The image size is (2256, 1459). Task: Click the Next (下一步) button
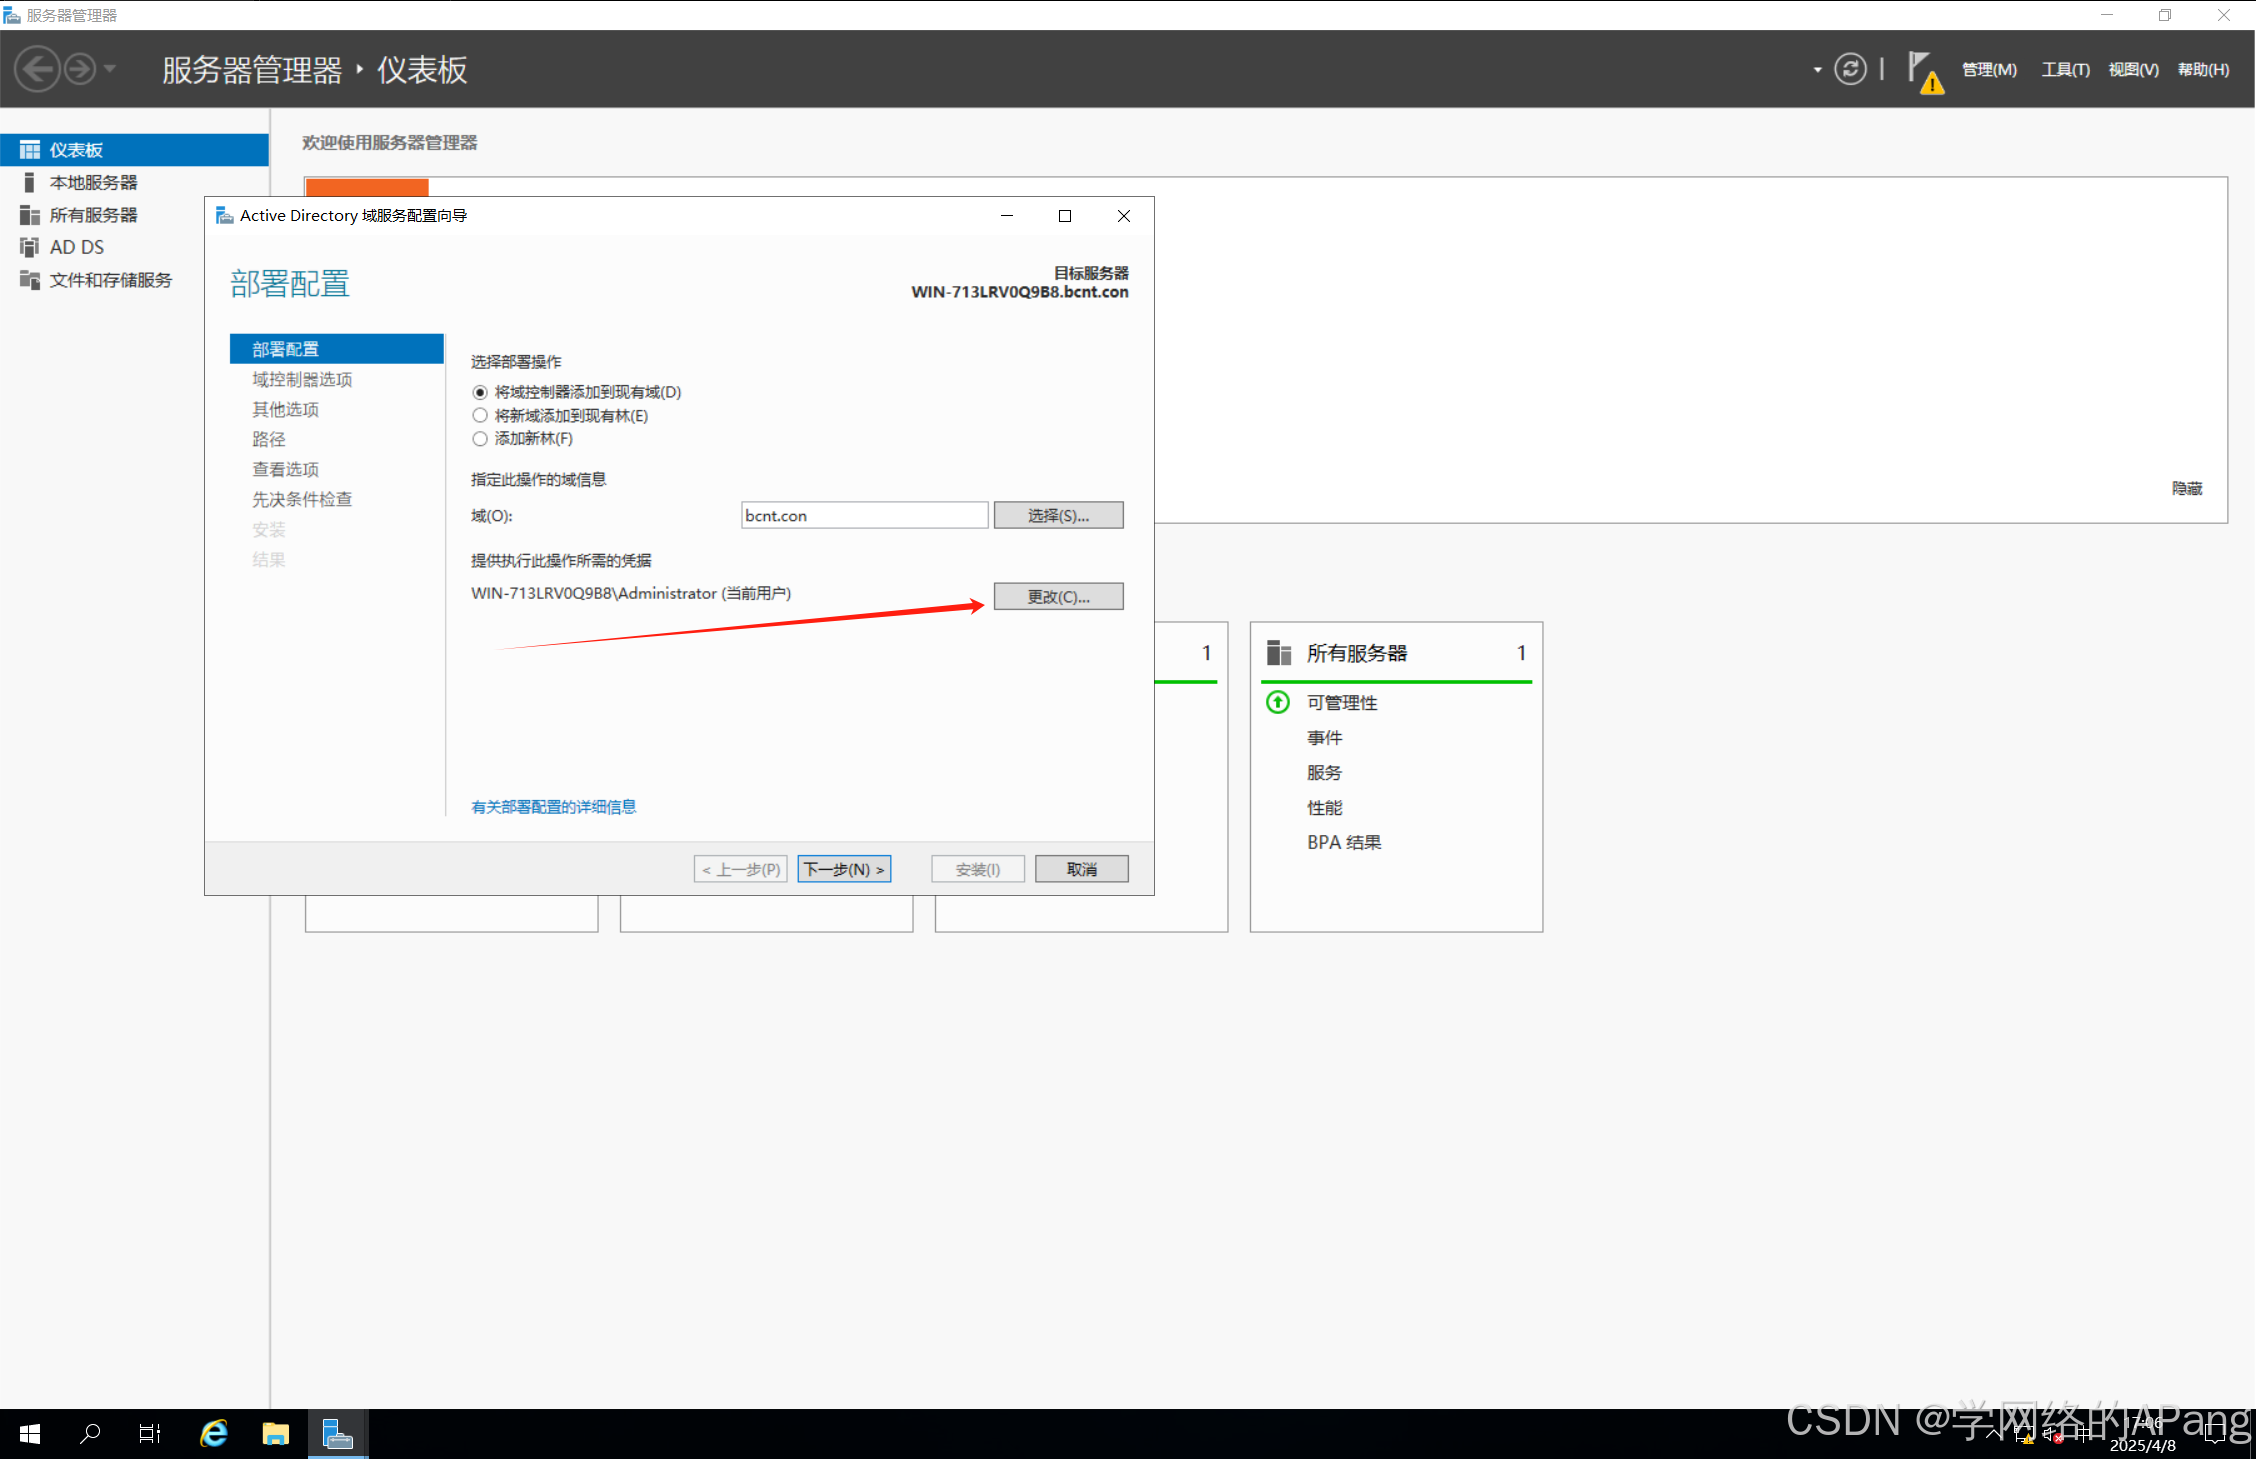844,869
